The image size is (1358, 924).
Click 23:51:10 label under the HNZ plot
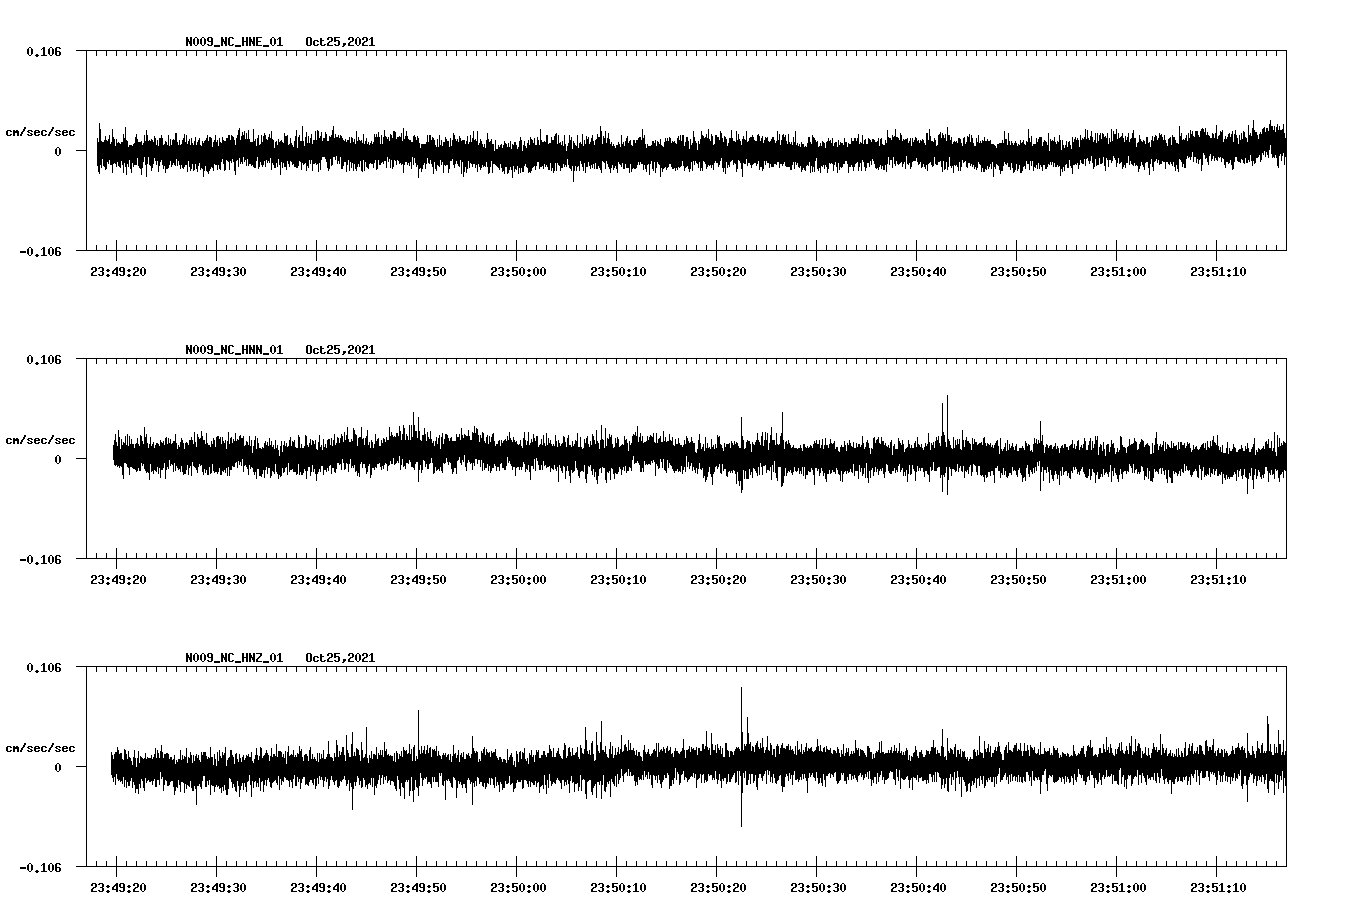(1218, 888)
